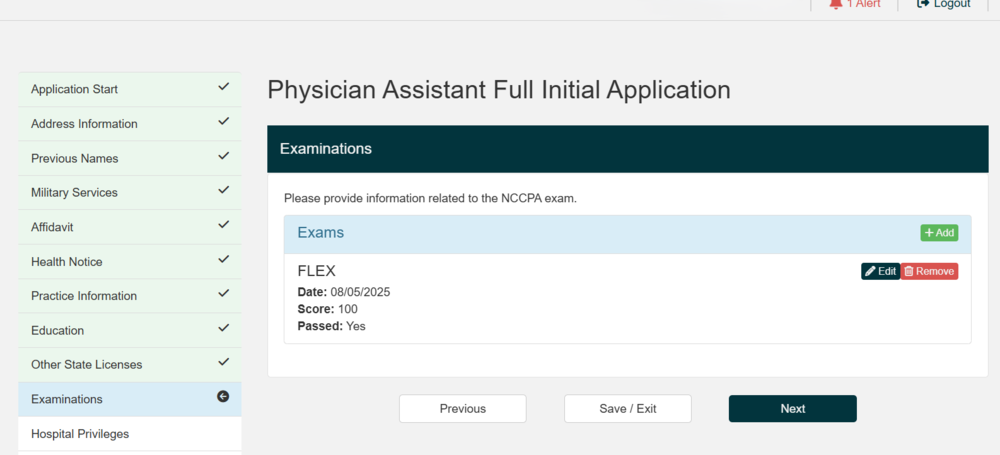This screenshot has width=1000, height=455.
Task: Open the Military Services section
Action: pos(74,192)
